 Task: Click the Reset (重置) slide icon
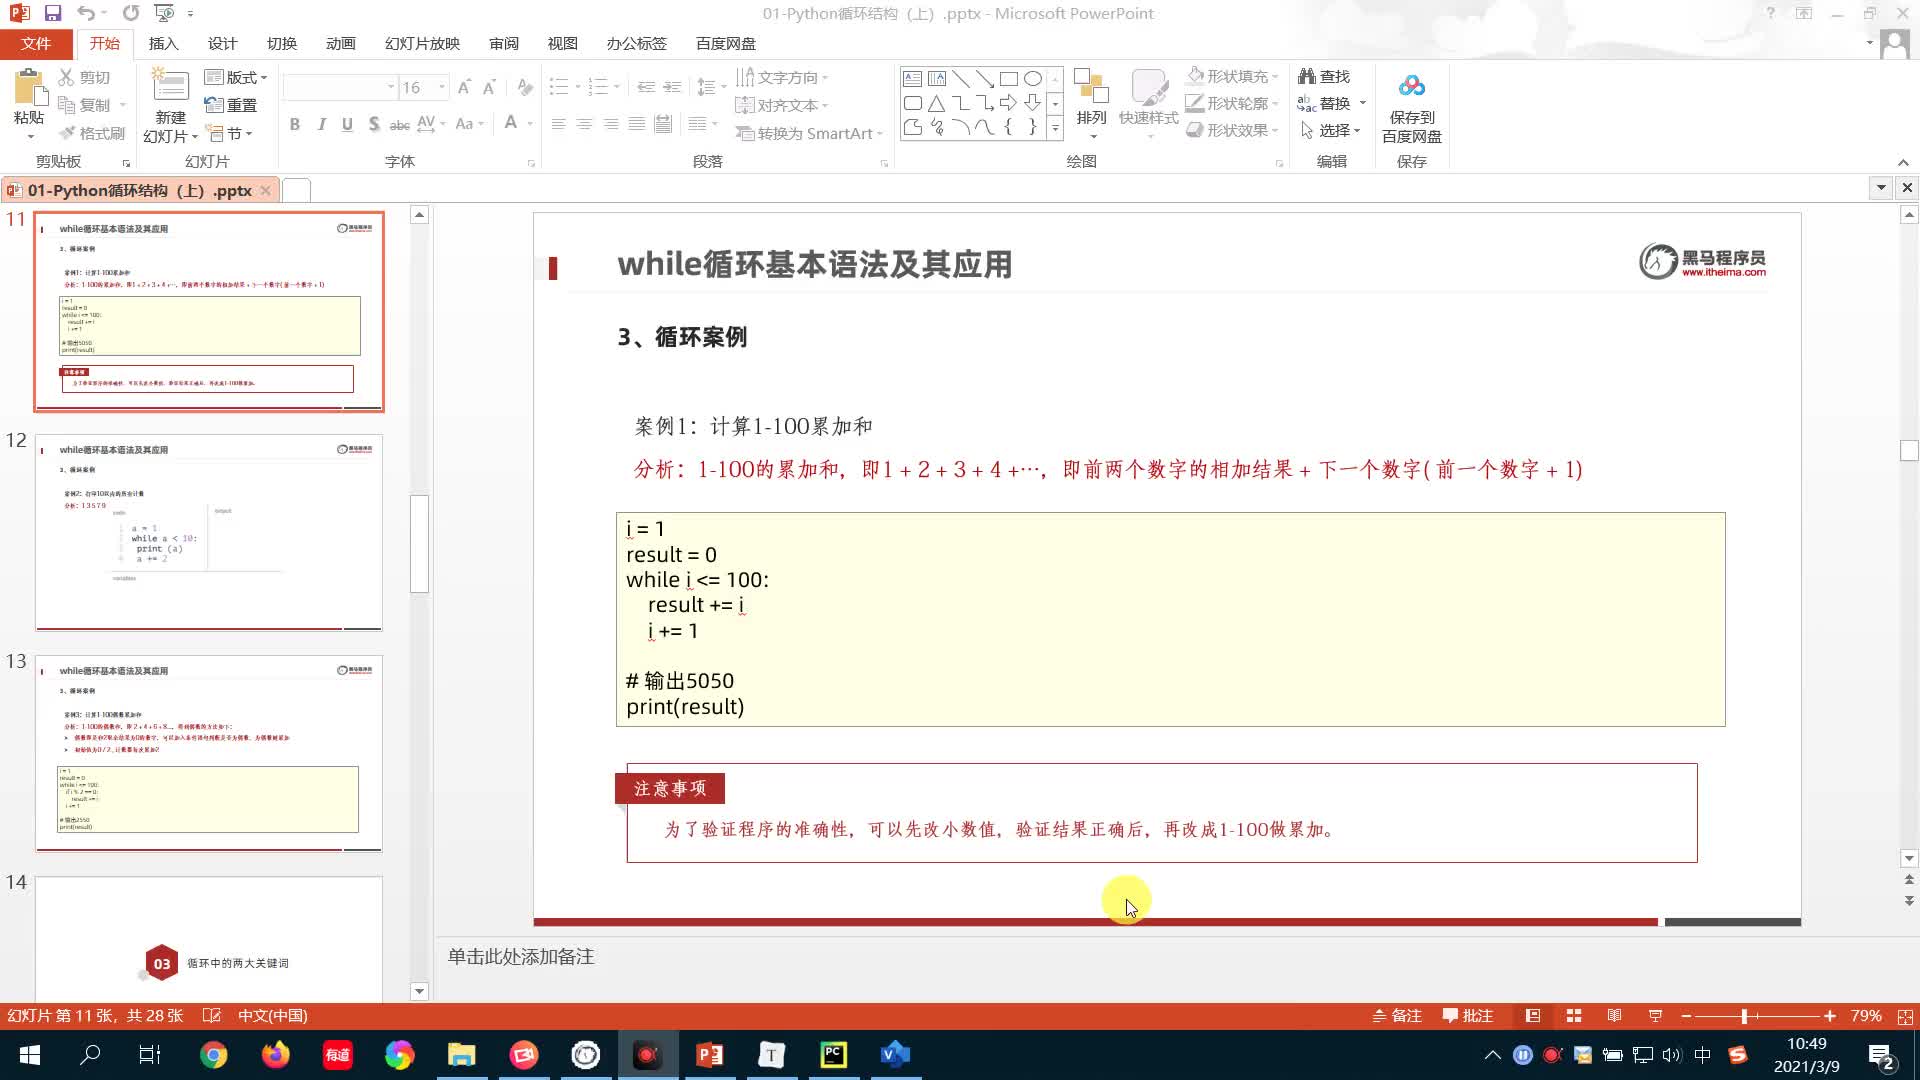click(213, 105)
